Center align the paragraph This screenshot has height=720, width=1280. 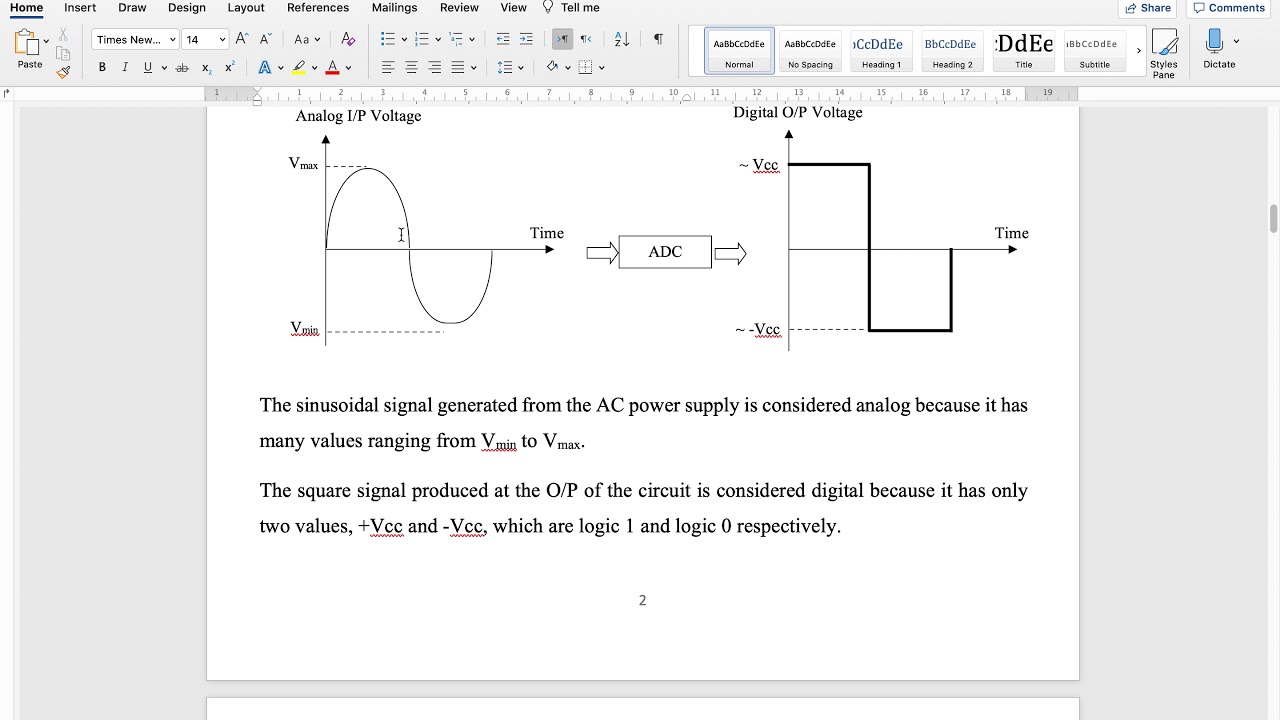point(411,67)
